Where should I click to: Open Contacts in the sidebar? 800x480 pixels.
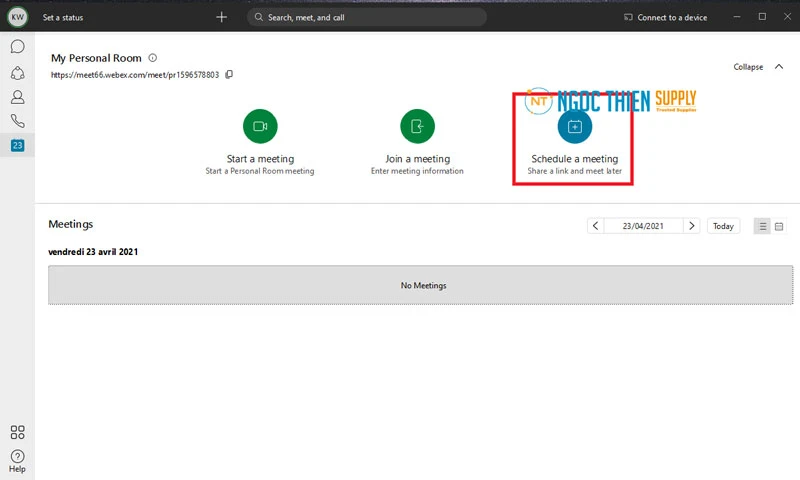tap(17, 97)
